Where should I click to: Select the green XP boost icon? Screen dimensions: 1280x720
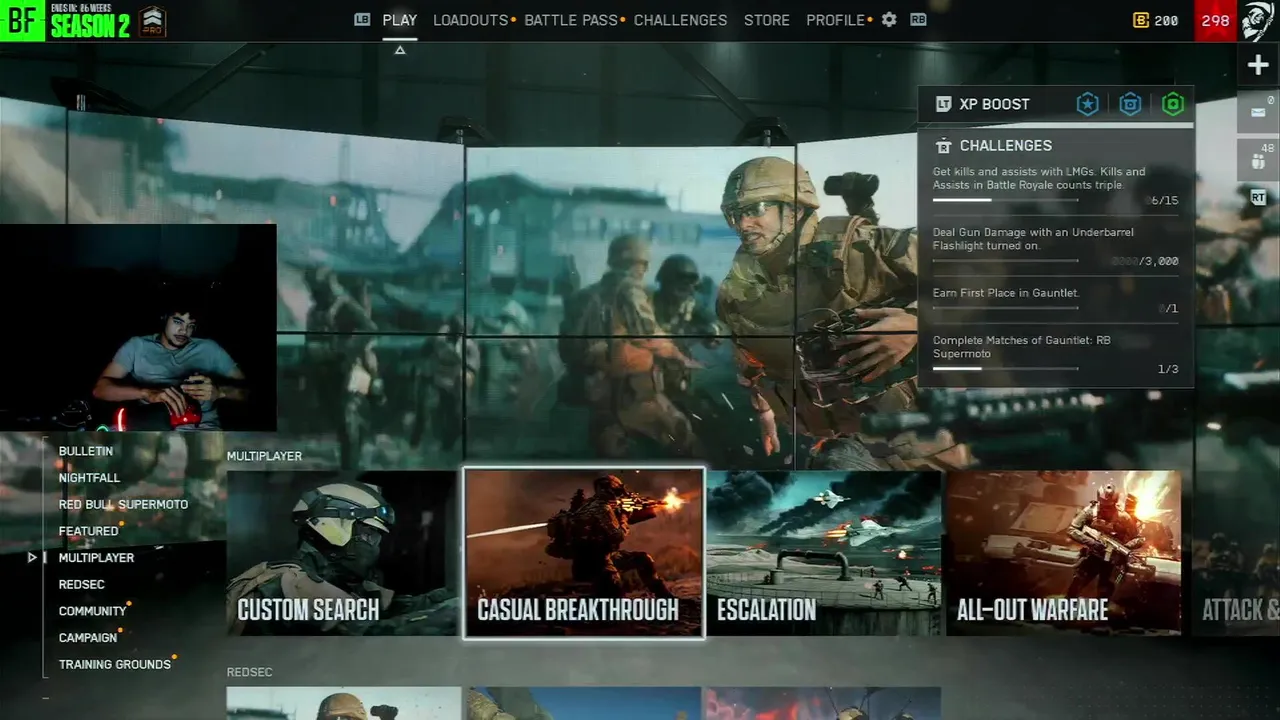tap(1173, 104)
